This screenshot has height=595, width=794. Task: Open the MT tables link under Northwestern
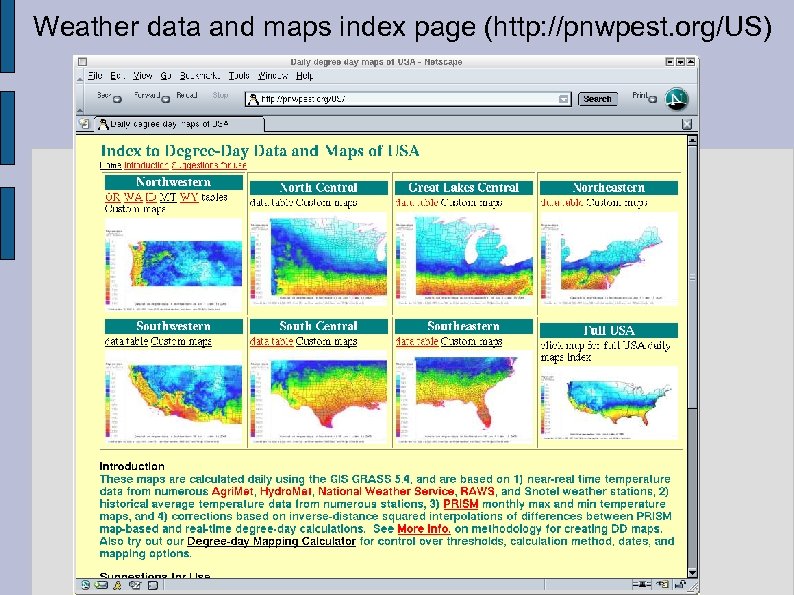tap(168, 197)
